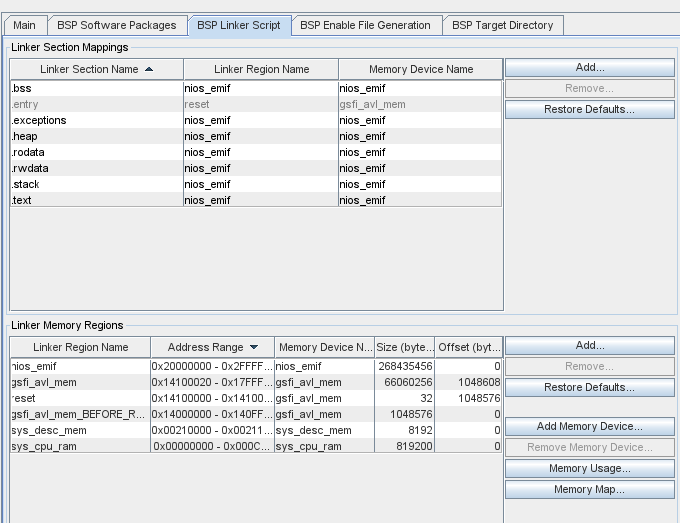Click the Add Memory Device button
The height and width of the screenshot is (523, 680).
589,427
